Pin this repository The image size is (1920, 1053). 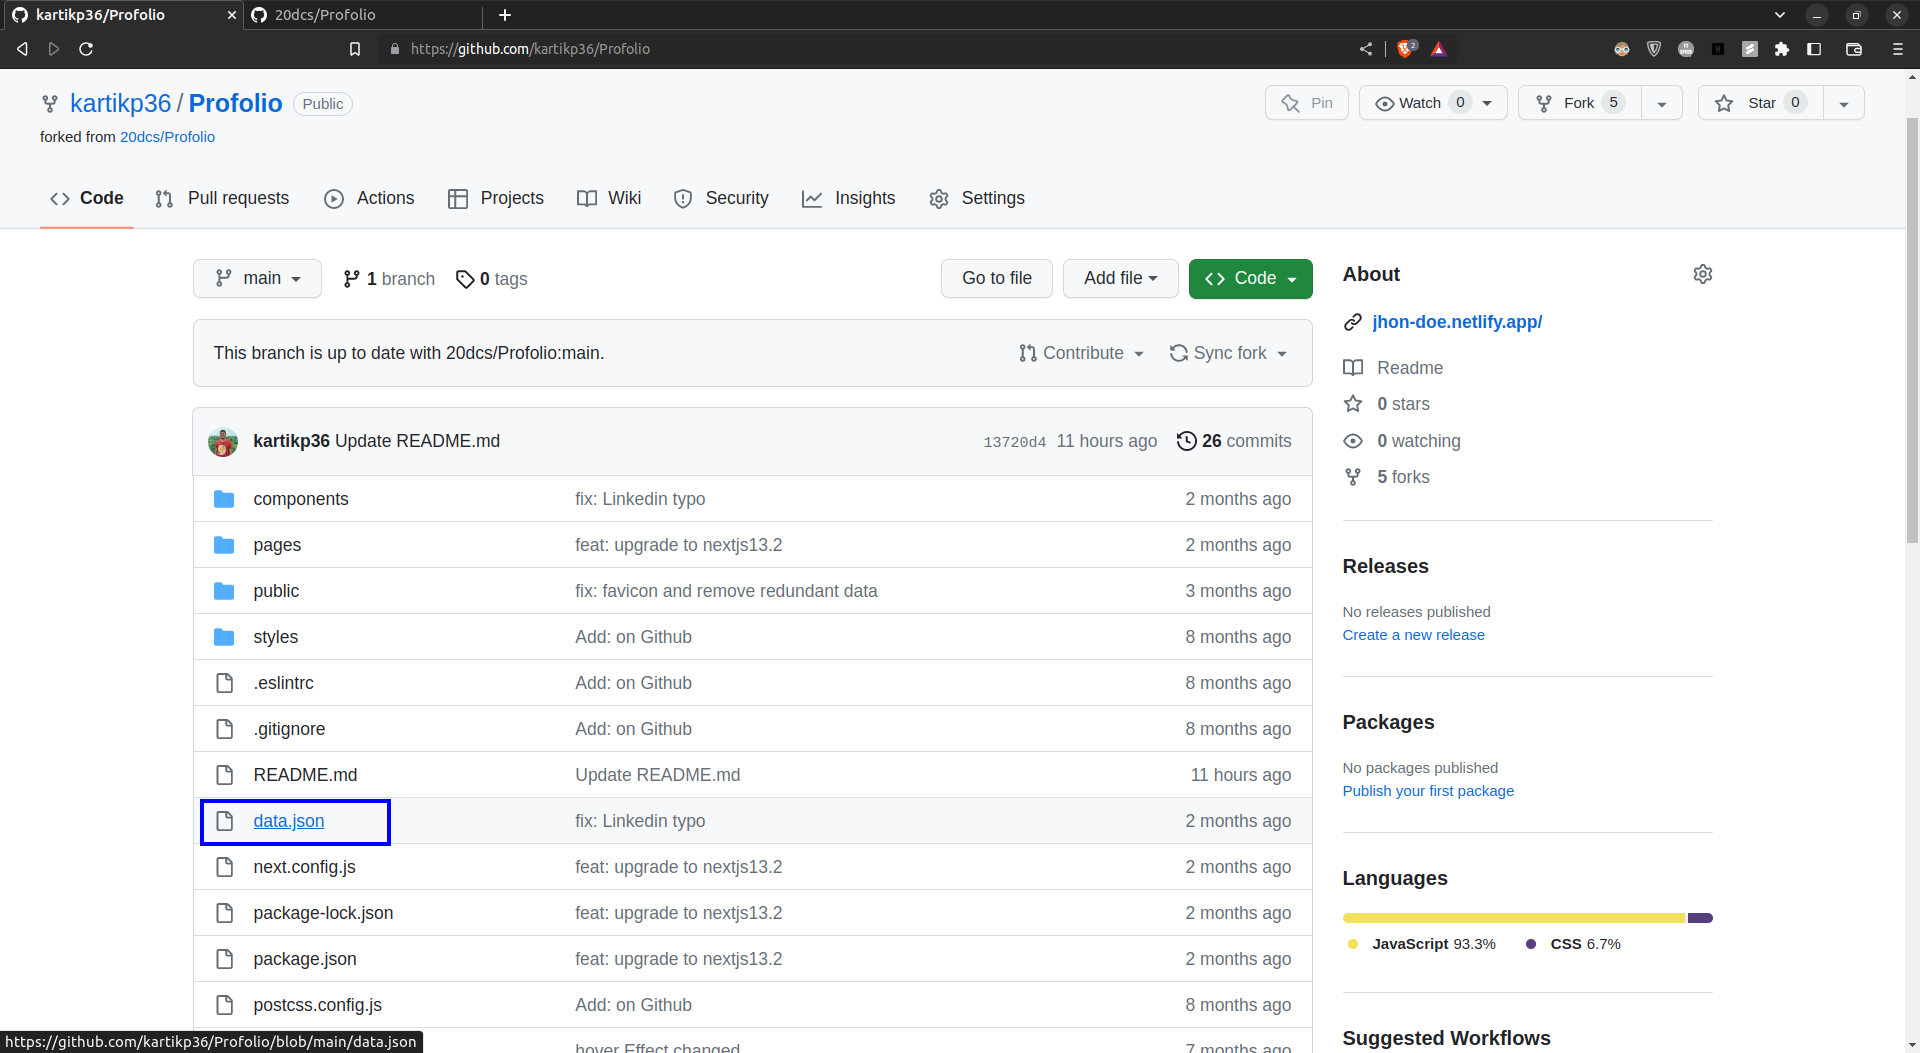click(x=1306, y=102)
